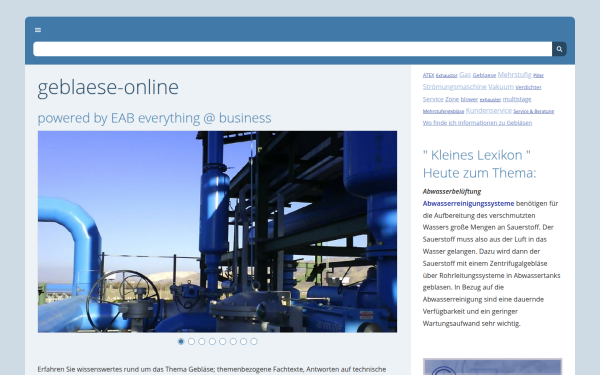Open the Strömungsmaschine tag
600x375 pixels.
(x=455, y=87)
